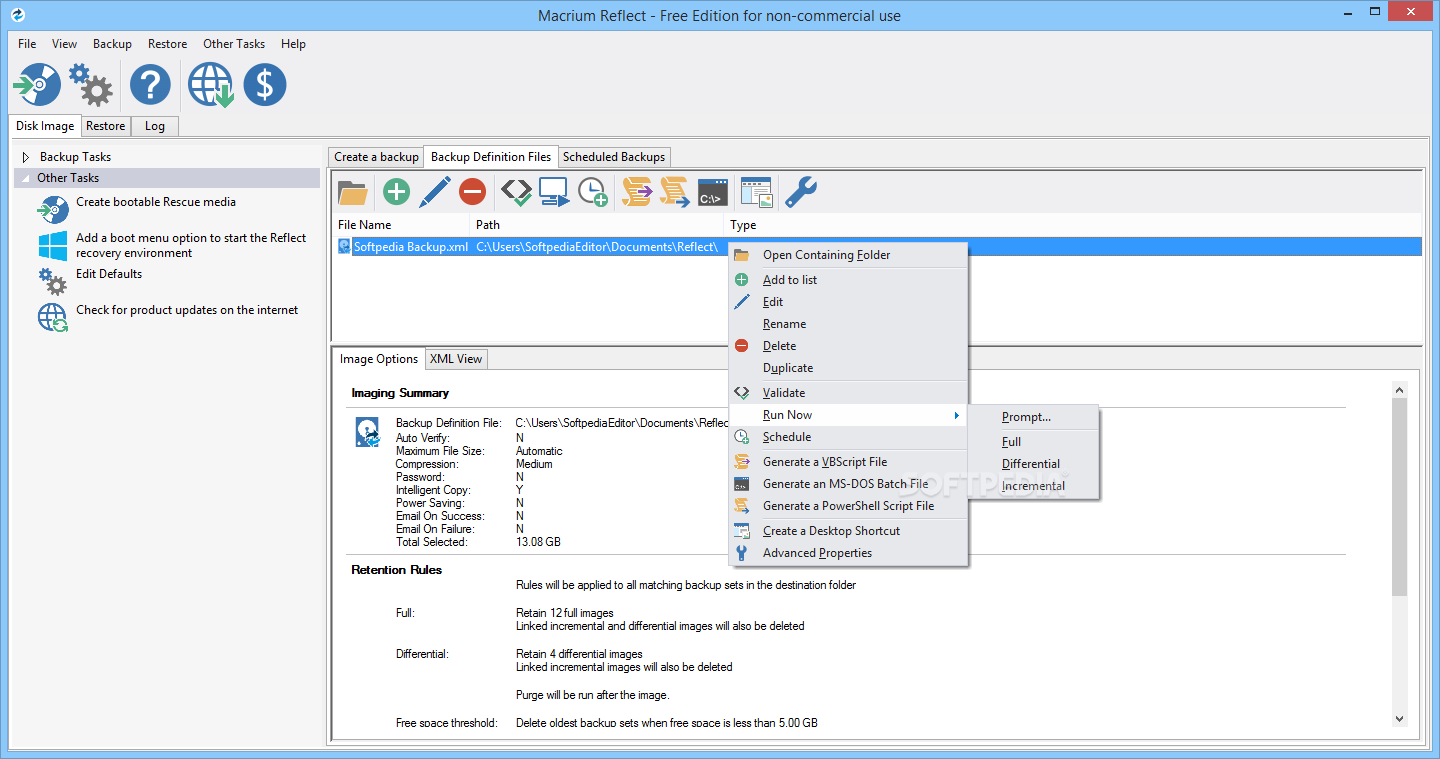Image resolution: width=1440 pixels, height=759 pixels.
Task: Choose Incremental in Run Now submenu
Action: pyautogui.click(x=1034, y=486)
